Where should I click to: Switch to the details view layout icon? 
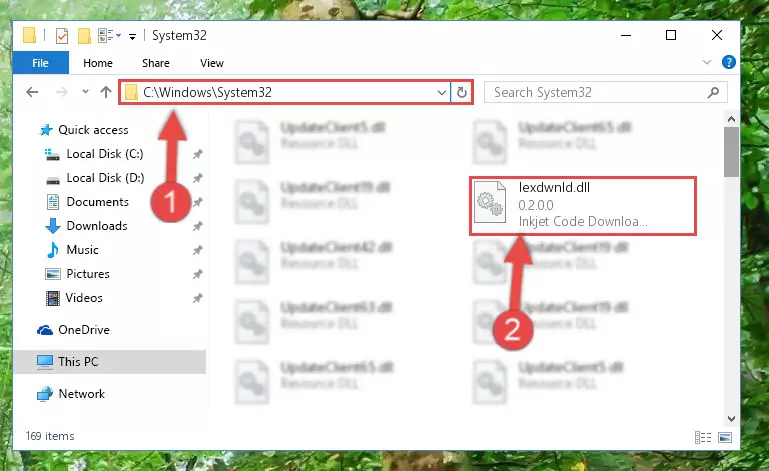coord(703,437)
